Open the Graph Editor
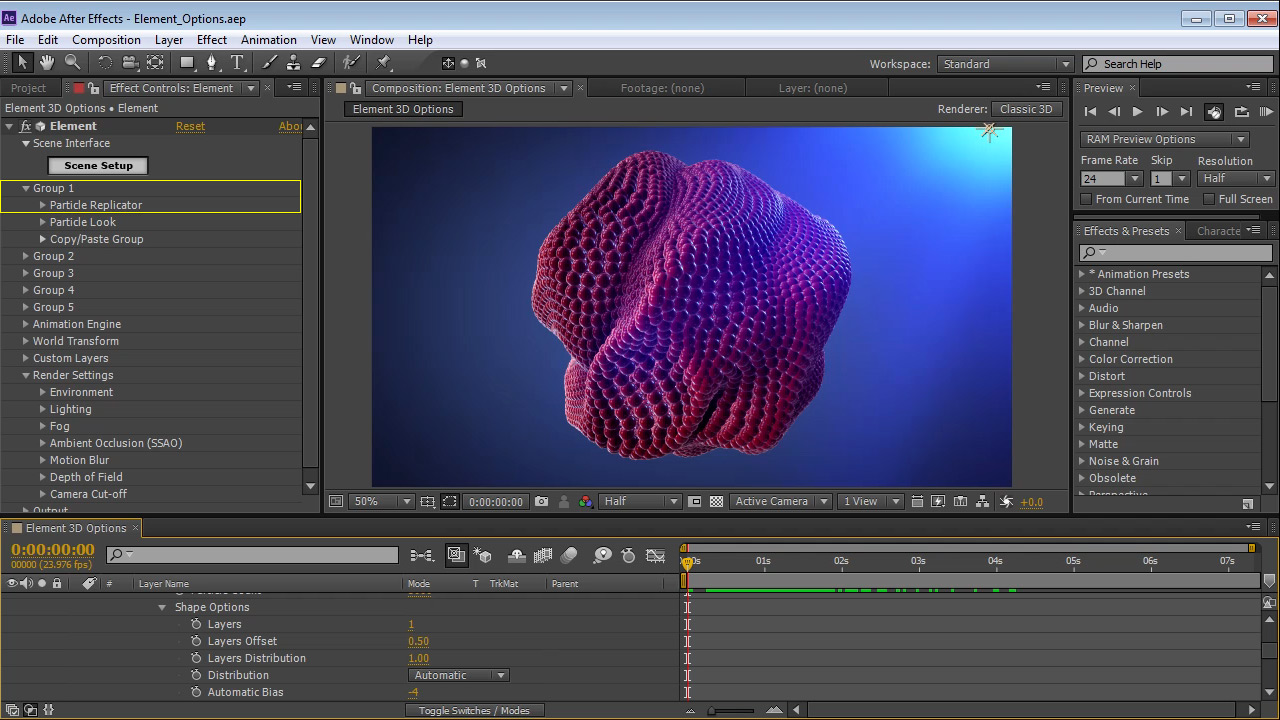The height and width of the screenshot is (720, 1280). pos(656,555)
